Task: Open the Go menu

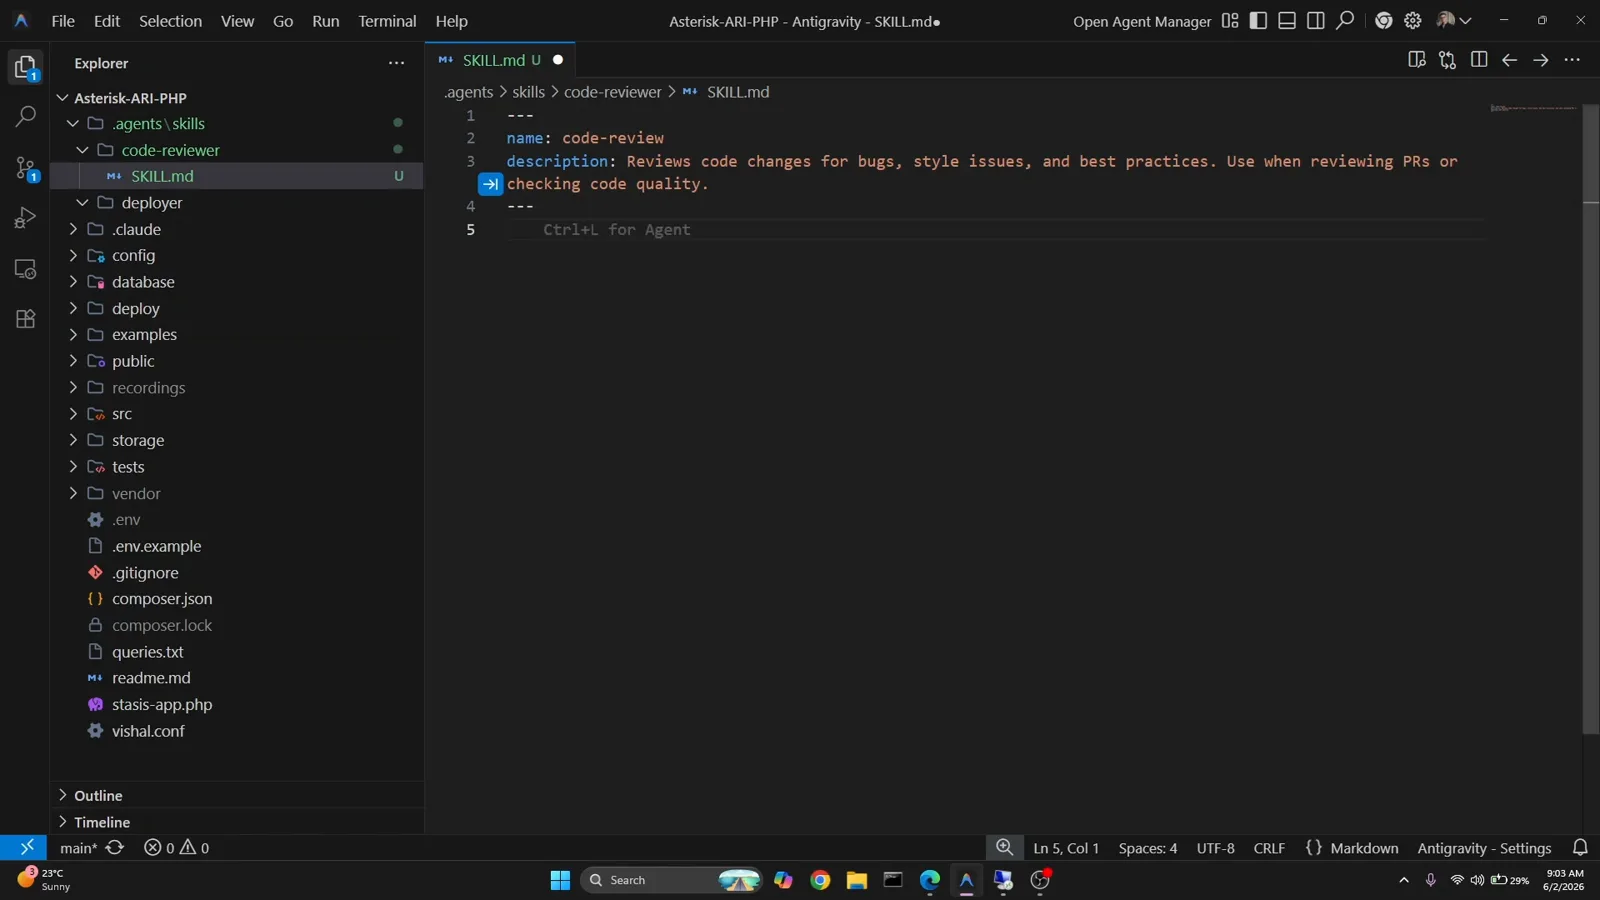Action: (x=283, y=21)
